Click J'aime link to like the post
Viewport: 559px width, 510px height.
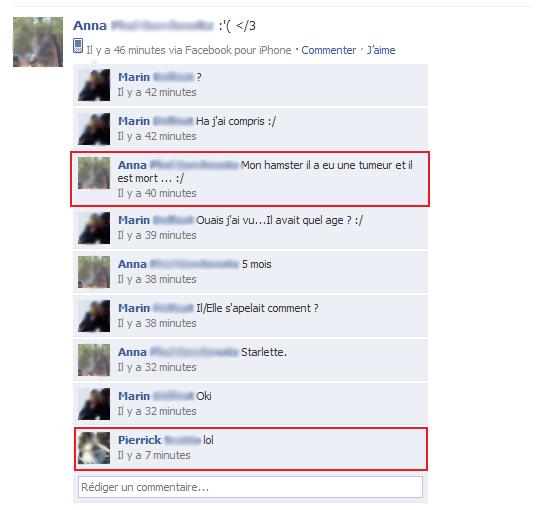coord(381,50)
